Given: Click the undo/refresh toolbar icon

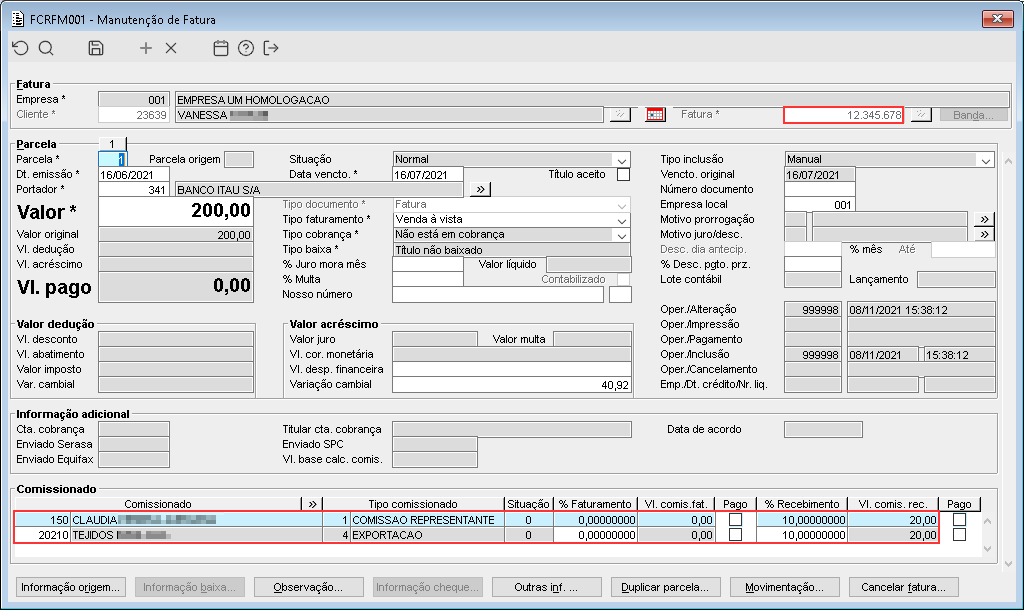Looking at the screenshot, I should [x=21, y=48].
